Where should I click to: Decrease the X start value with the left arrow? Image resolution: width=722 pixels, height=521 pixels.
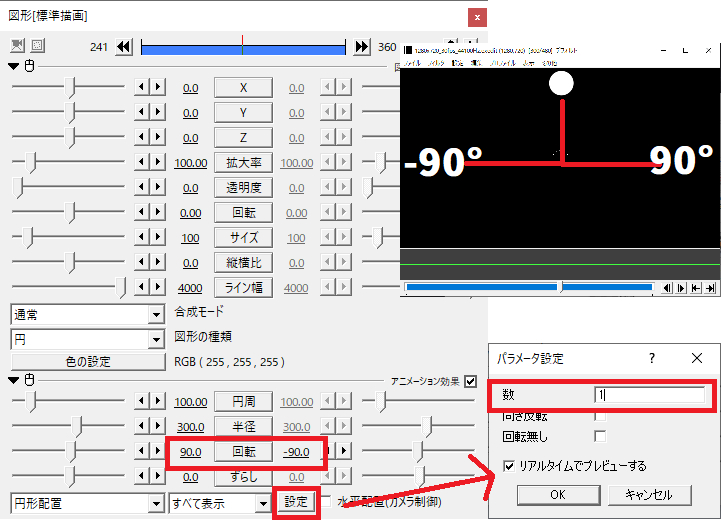click(141, 87)
